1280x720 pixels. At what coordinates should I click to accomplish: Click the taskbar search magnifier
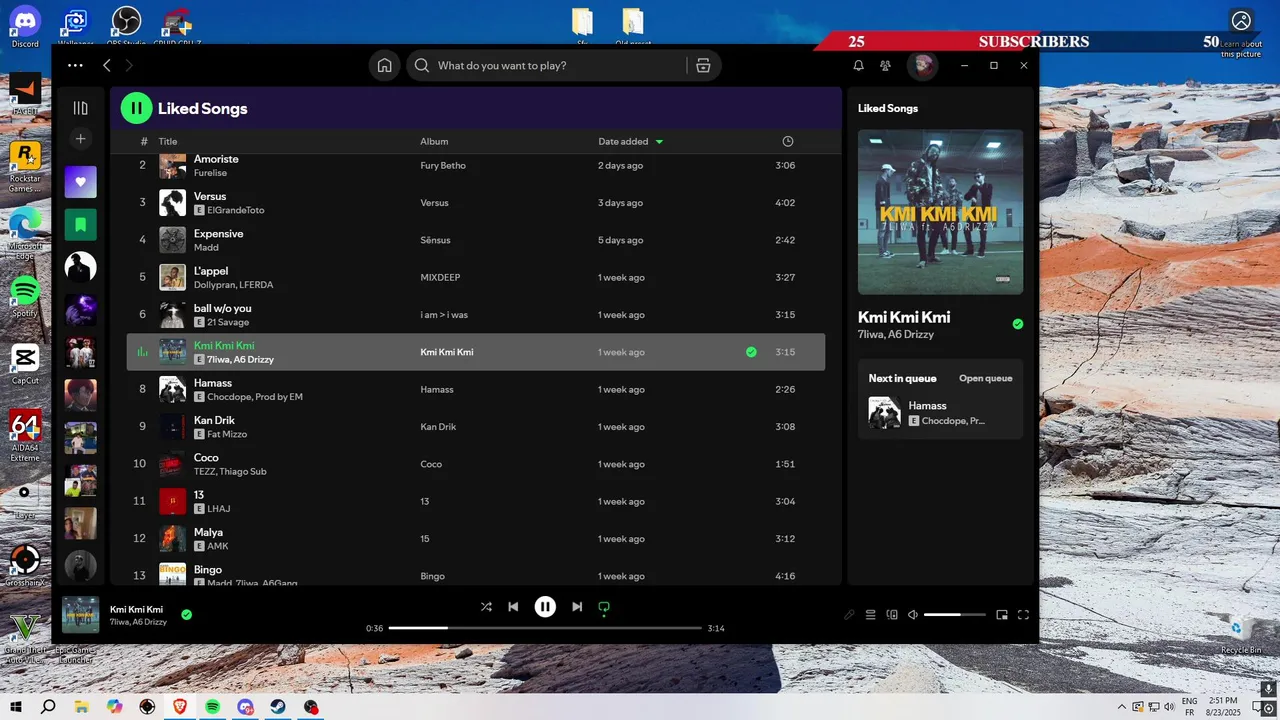pyautogui.click(x=48, y=707)
